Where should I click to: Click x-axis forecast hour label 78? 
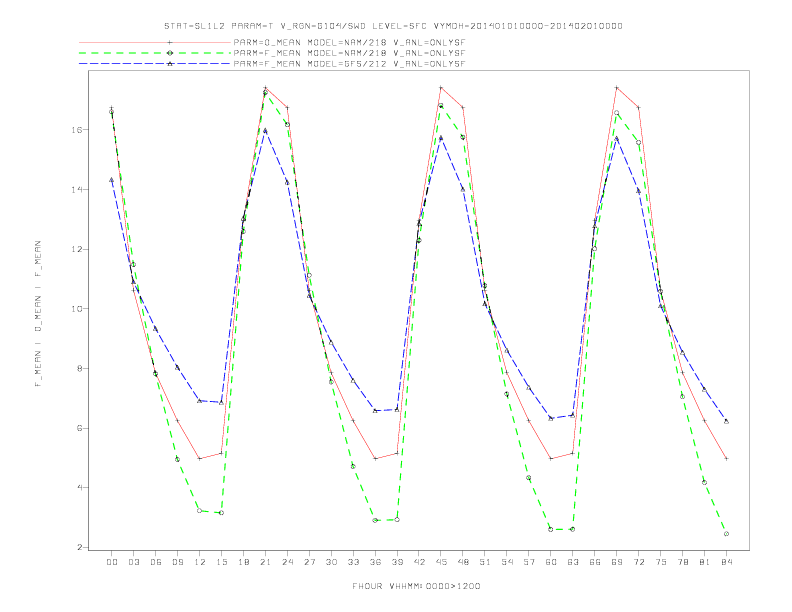coord(682,562)
